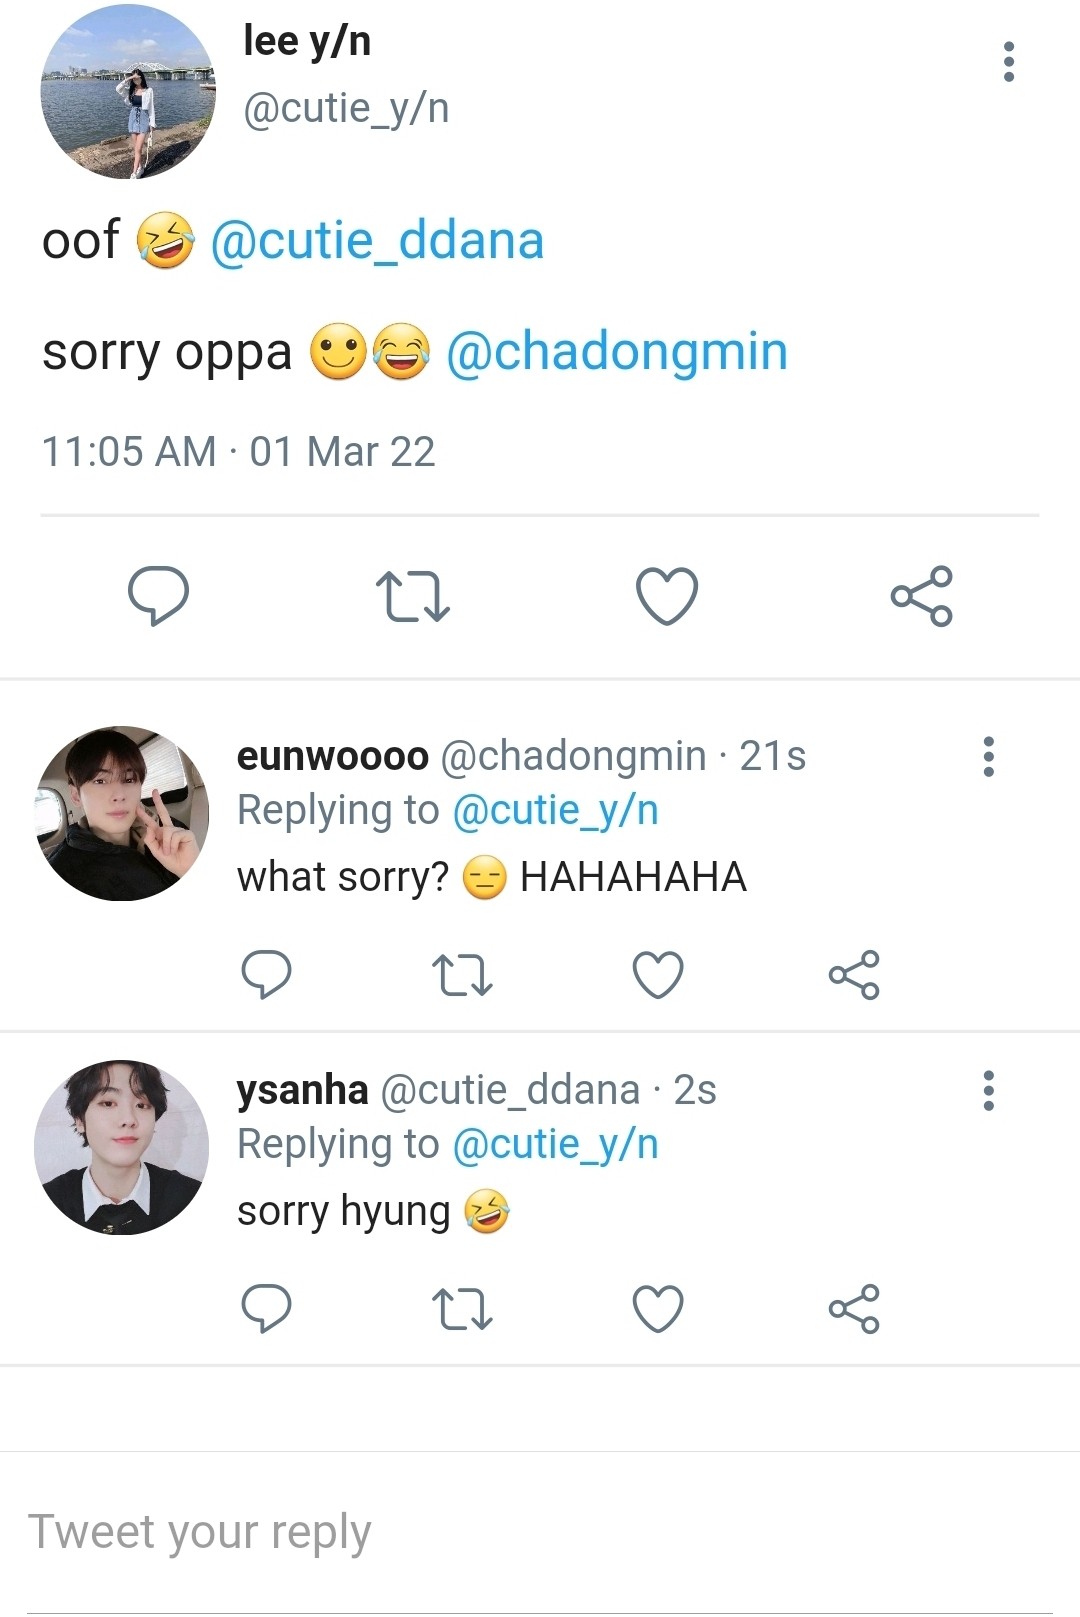Image resolution: width=1080 pixels, height=1617 pixels.
Task: Share eunwoooo's reply
Action: click(853, 974)
